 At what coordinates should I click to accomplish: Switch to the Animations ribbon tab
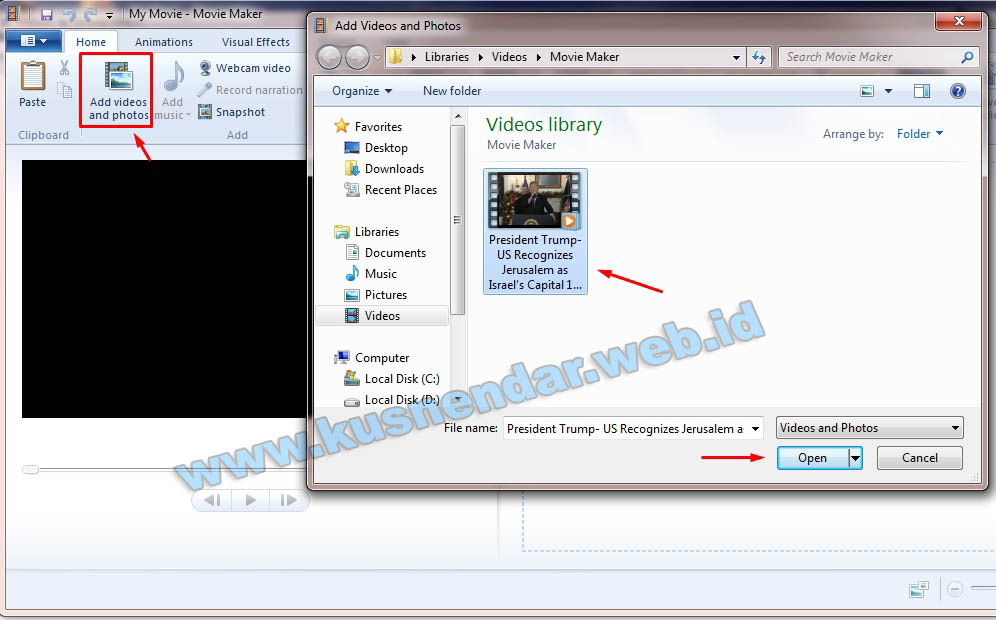[x=163, y=42]
